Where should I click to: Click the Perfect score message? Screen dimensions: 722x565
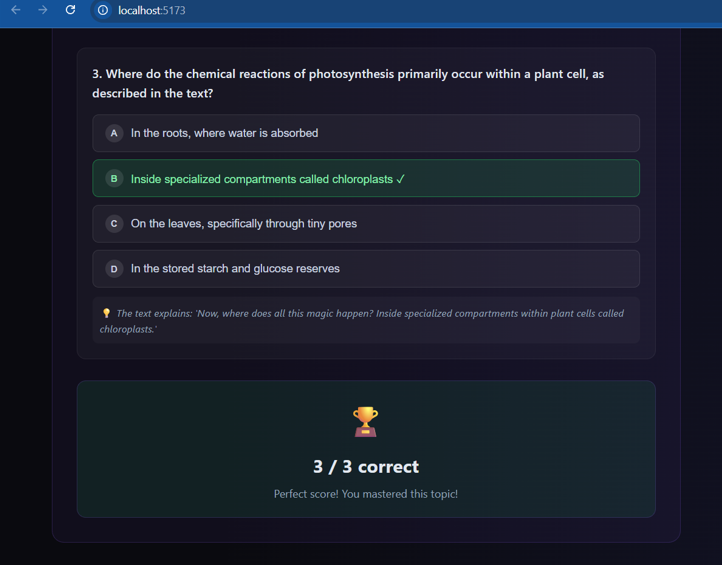(366, 494)
